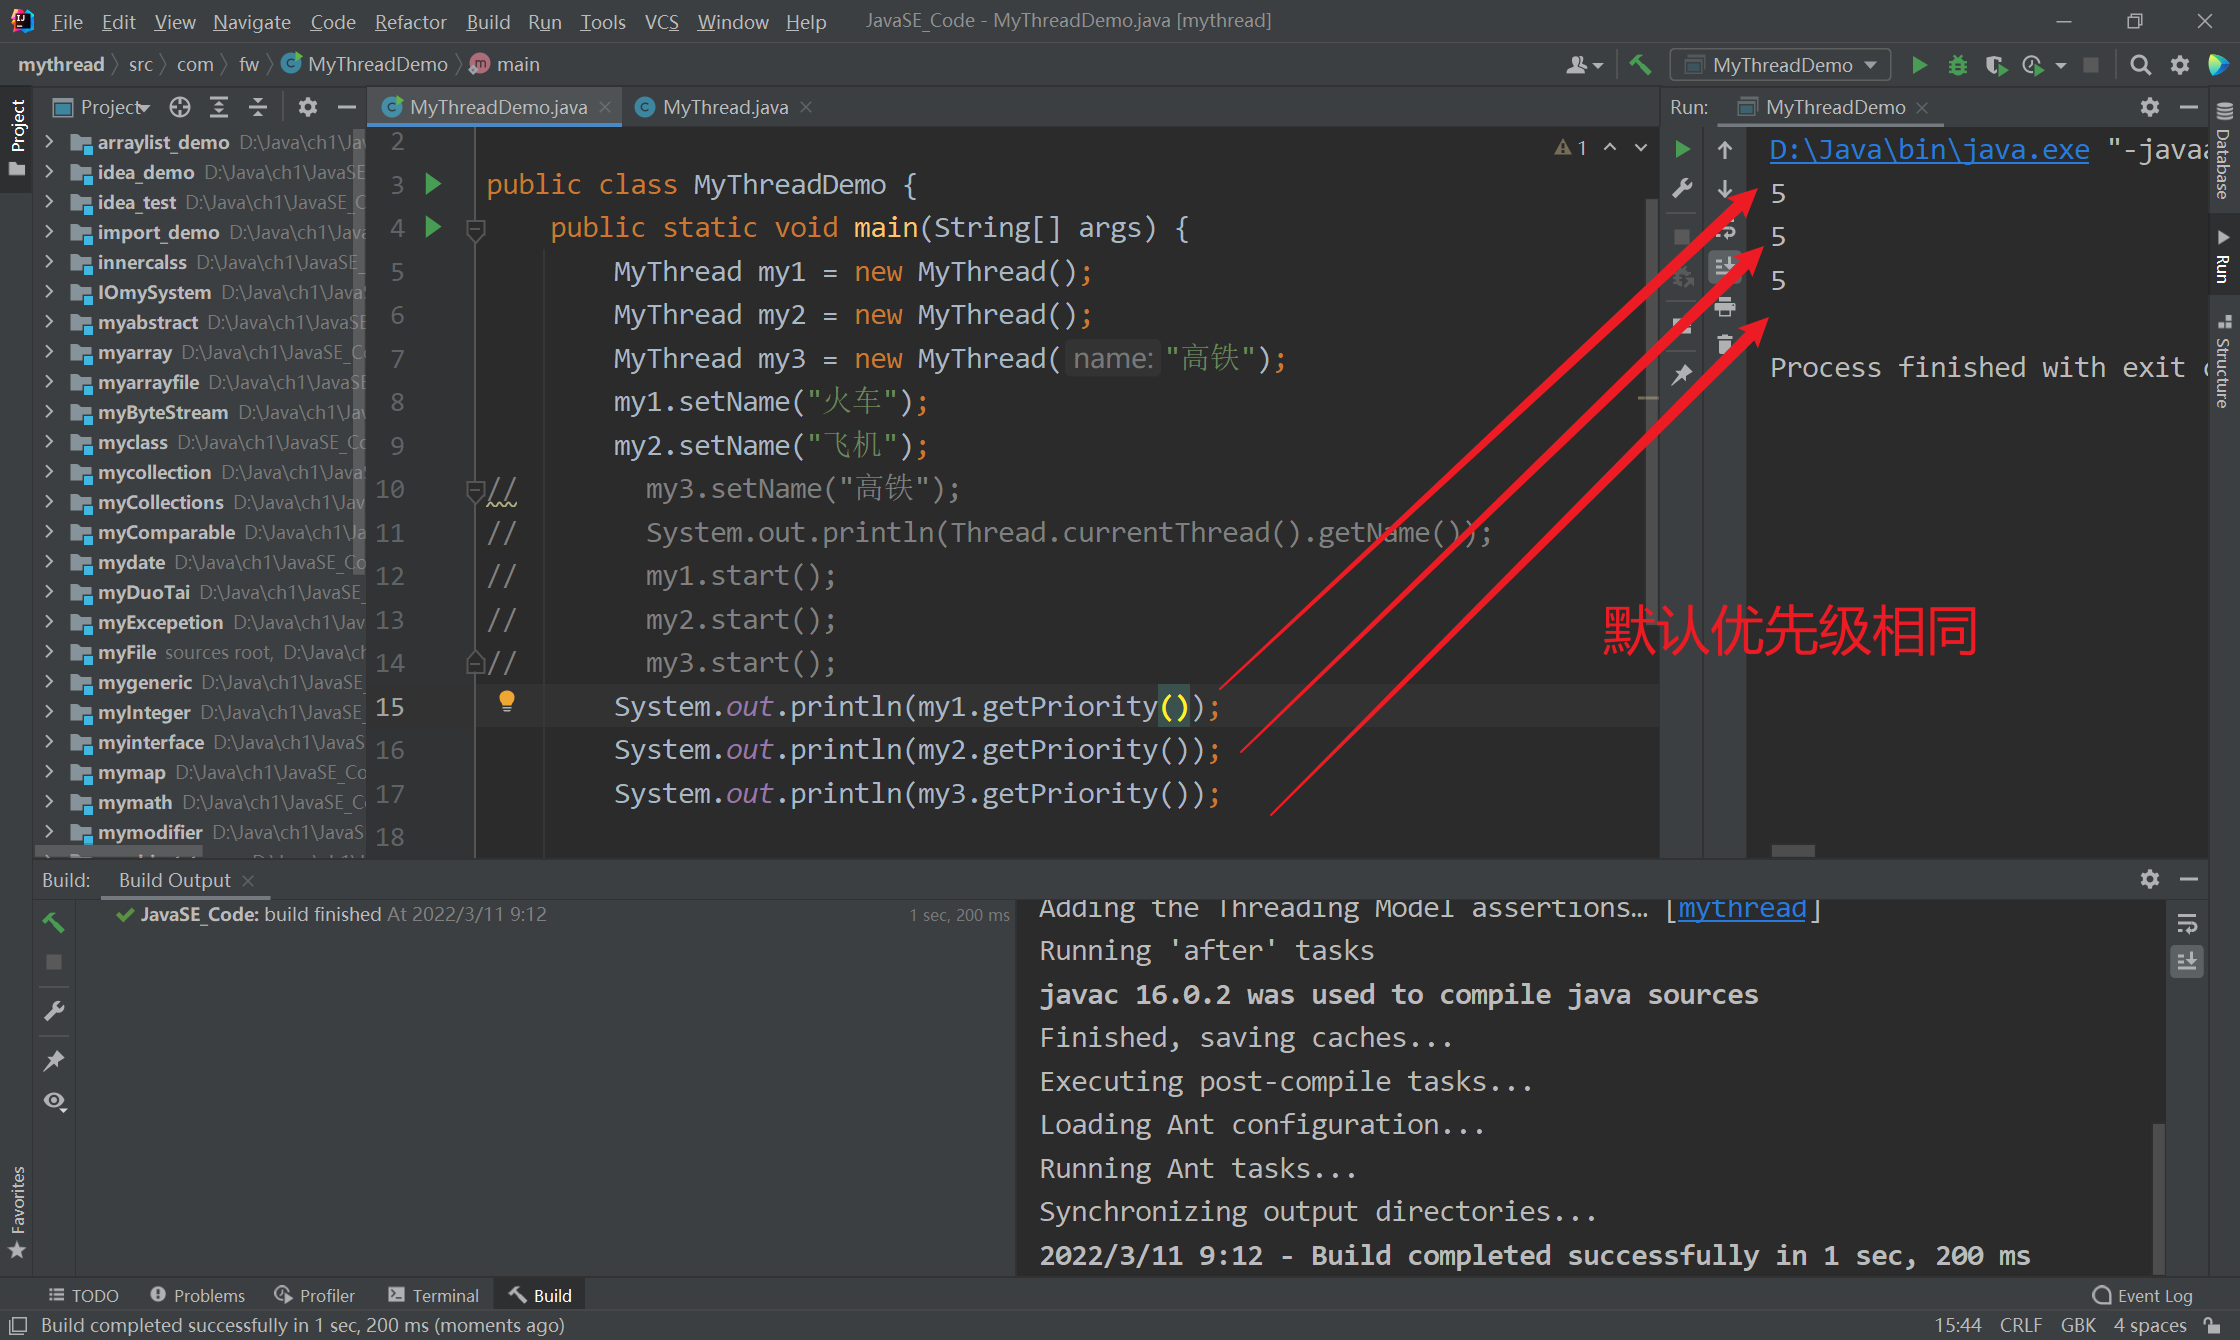The height and width of the screenshot is (1340, 2240).
Task: Click the Run console horizontal scrollbar
Action: click(x=1792, y=850)
